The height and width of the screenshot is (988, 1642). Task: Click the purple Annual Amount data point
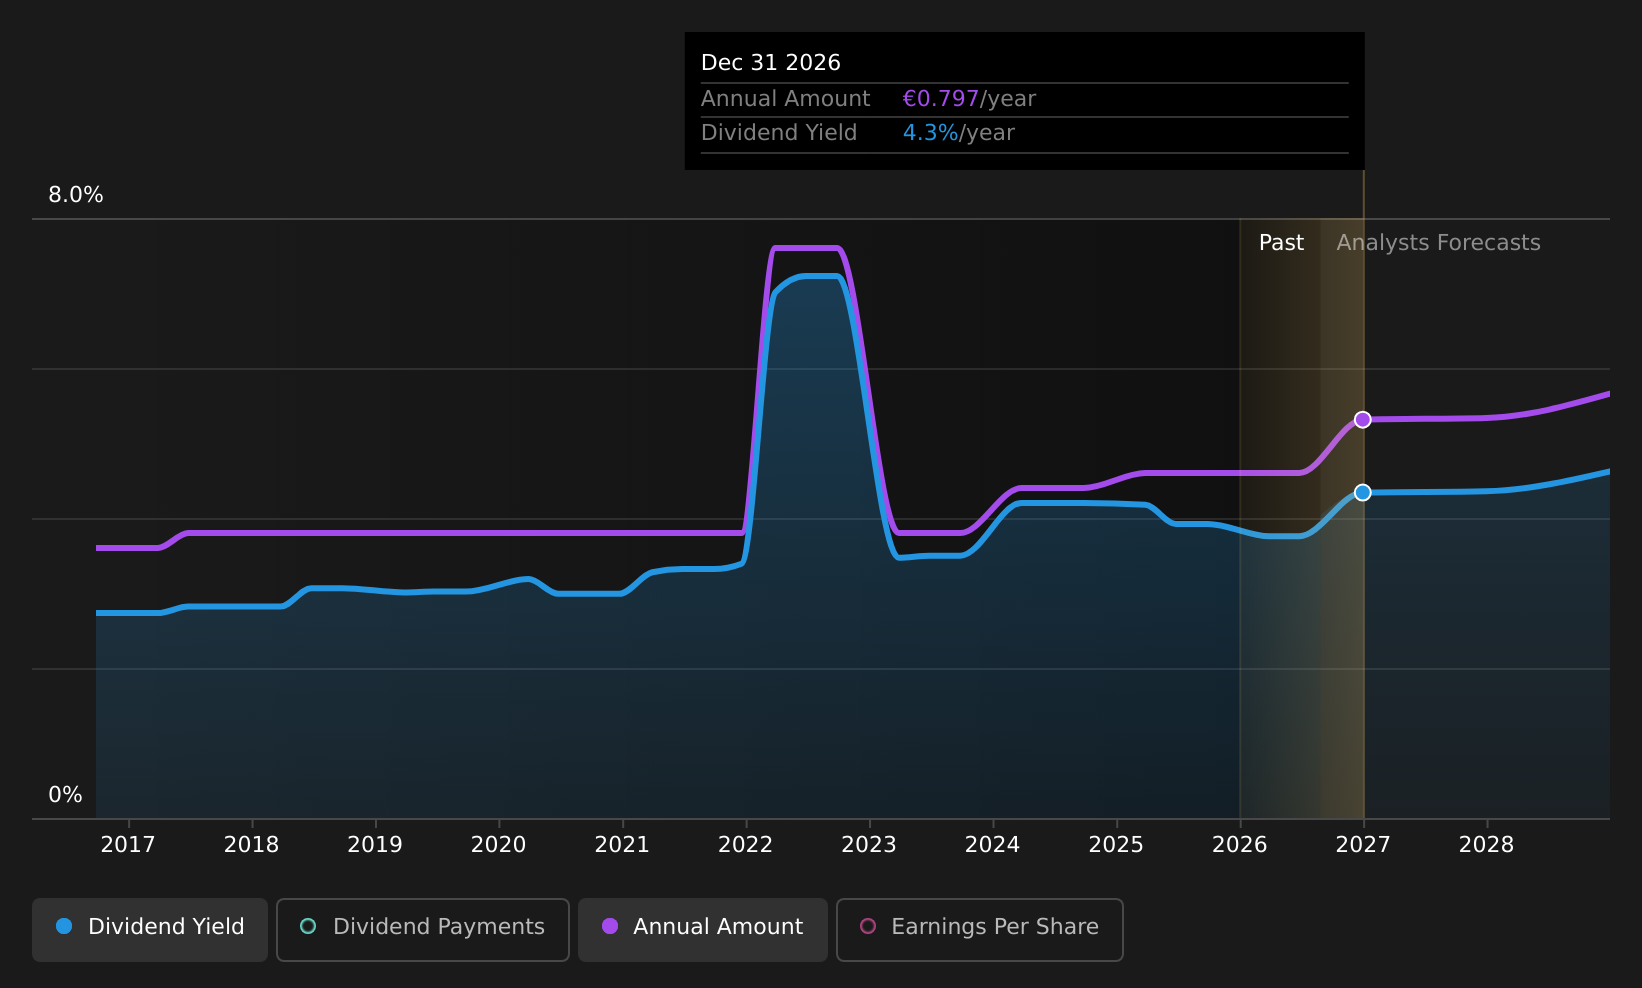tap(1362, 419)
